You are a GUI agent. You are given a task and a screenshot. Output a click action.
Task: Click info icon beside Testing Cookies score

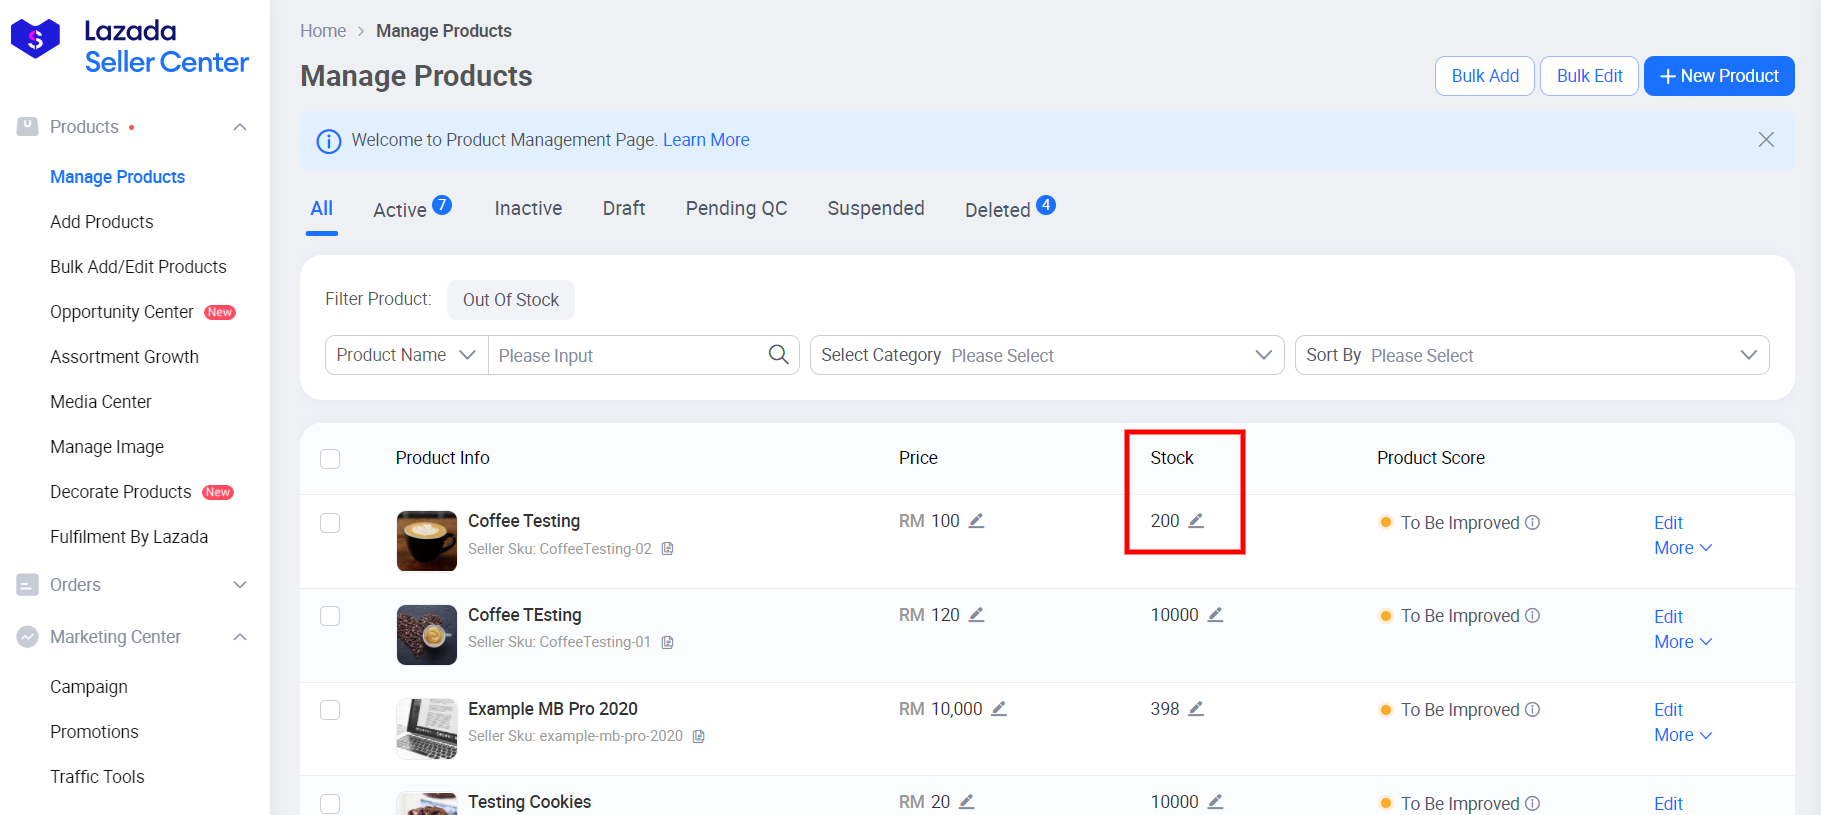click(x=1532, y=803)
